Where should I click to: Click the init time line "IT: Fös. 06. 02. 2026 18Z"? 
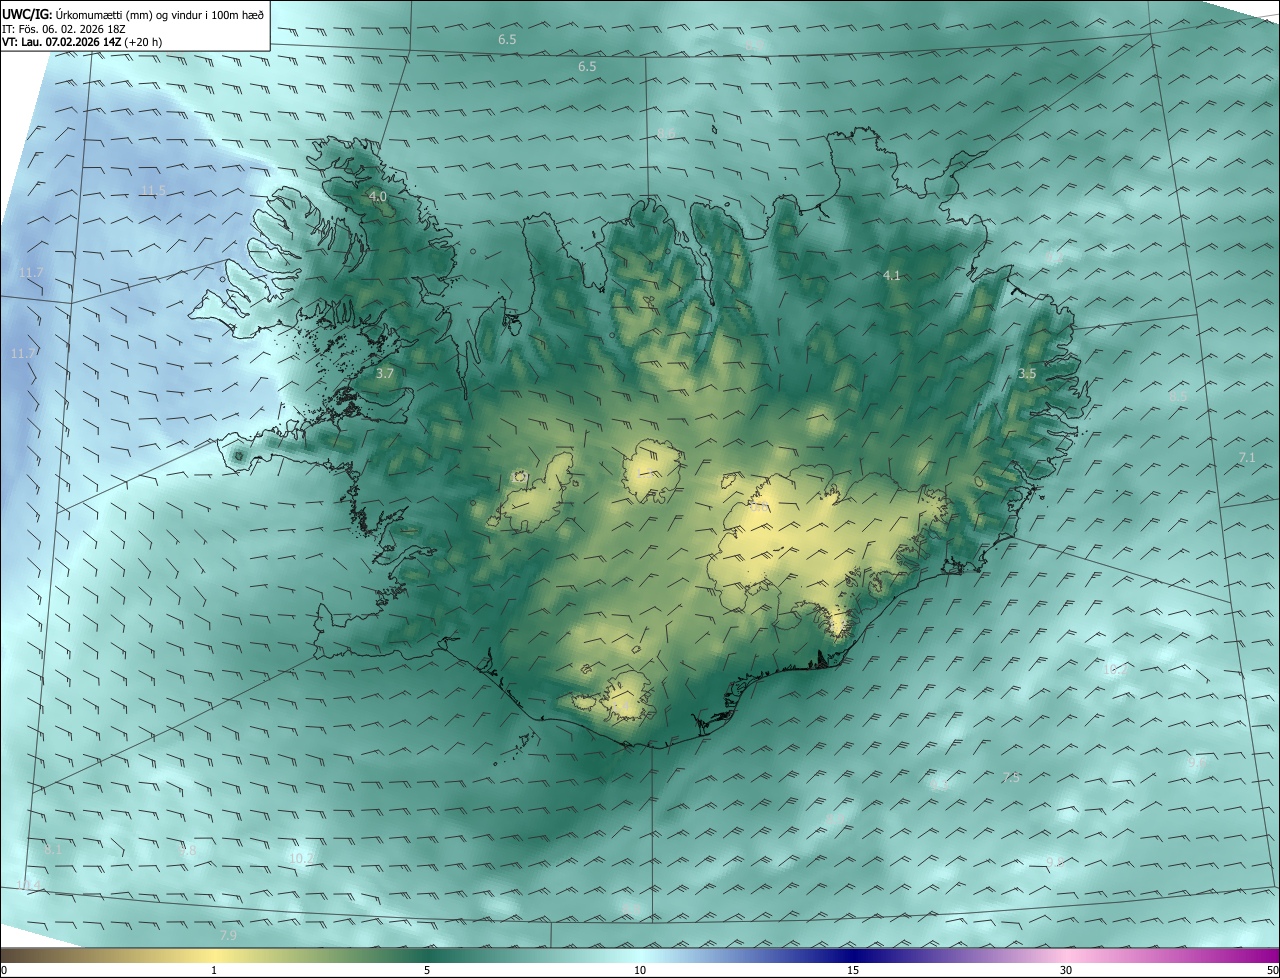66,29
